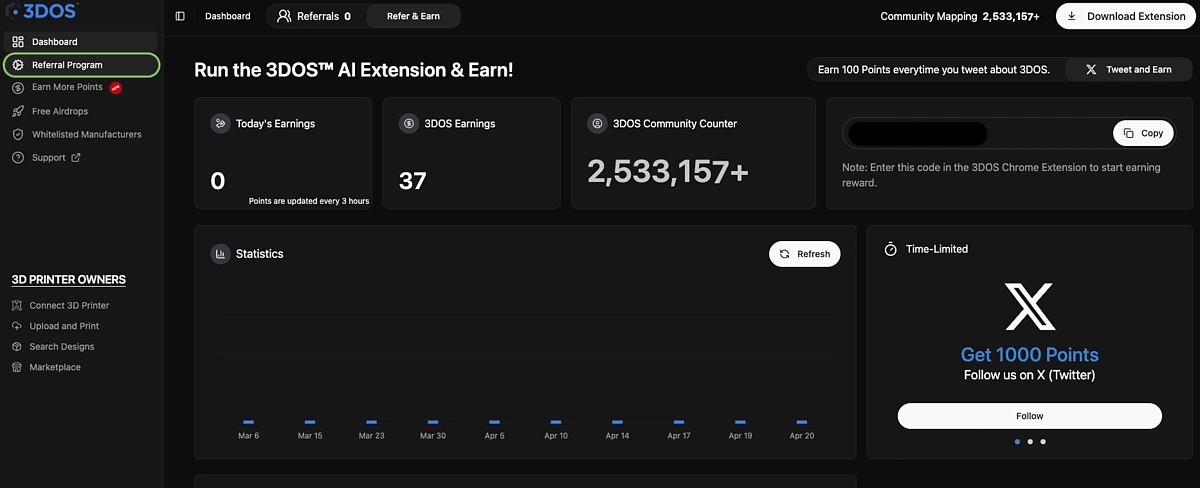Viewport: 1200px width, 488px height.
Task: Click the 3DOS Earnings dollar icon
Action: coord(408,124)
